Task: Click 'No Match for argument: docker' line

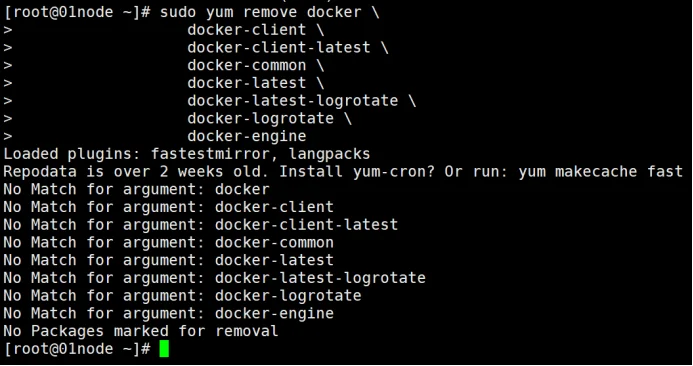Action: [x=137, y=189]
